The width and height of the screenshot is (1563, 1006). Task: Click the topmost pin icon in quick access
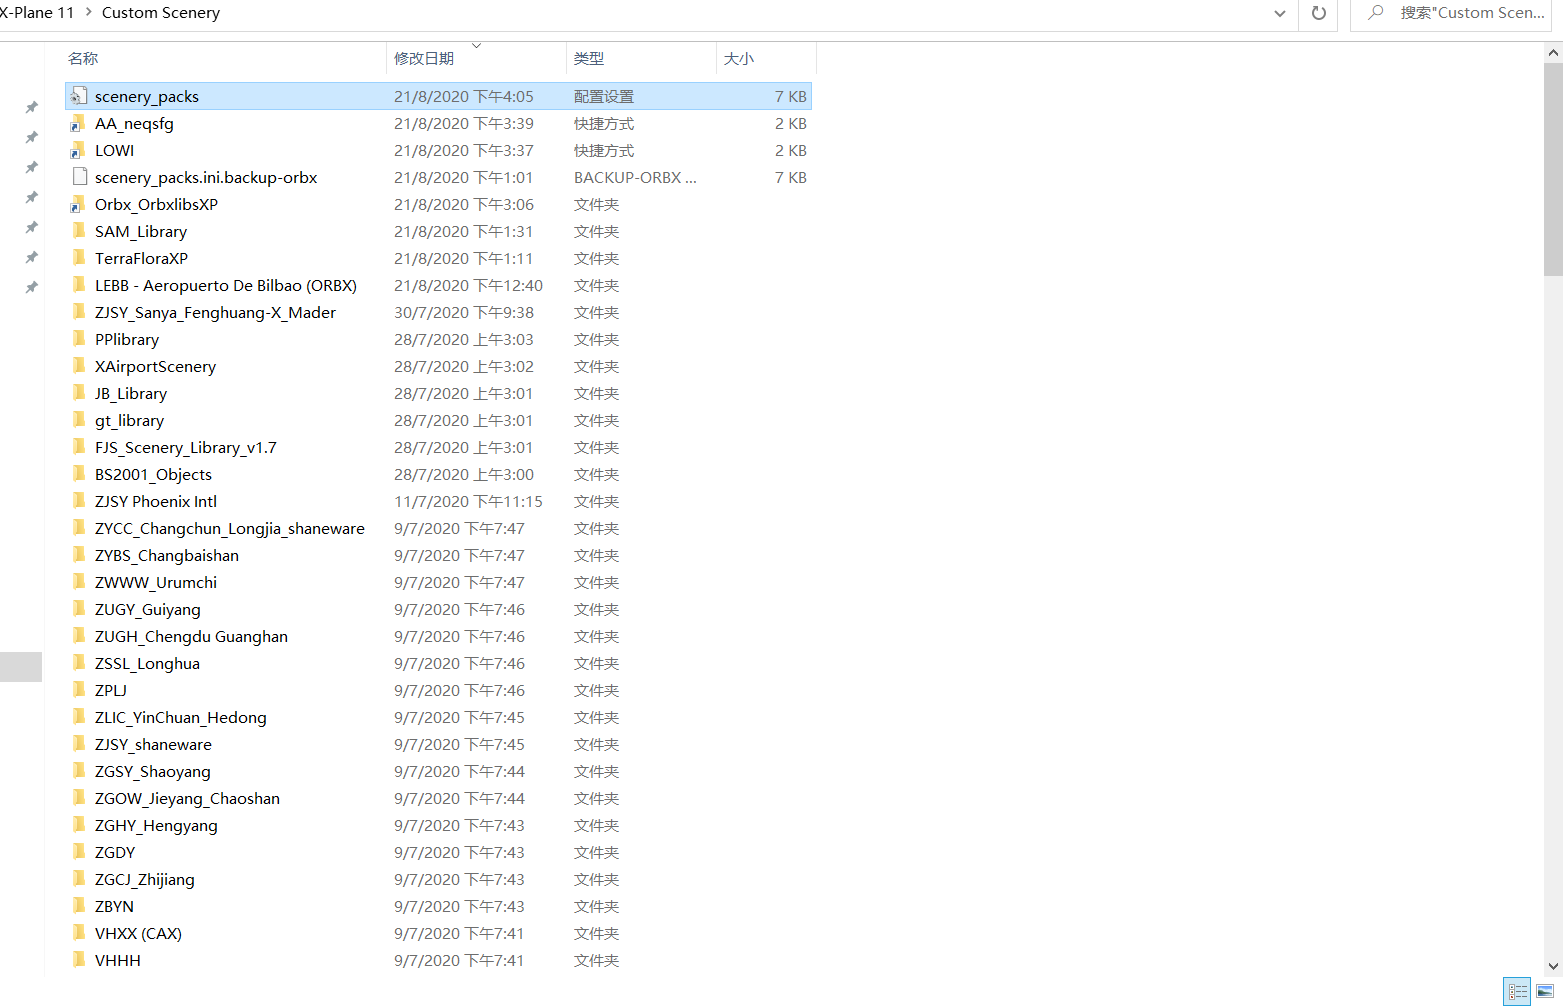coord(31,107)
